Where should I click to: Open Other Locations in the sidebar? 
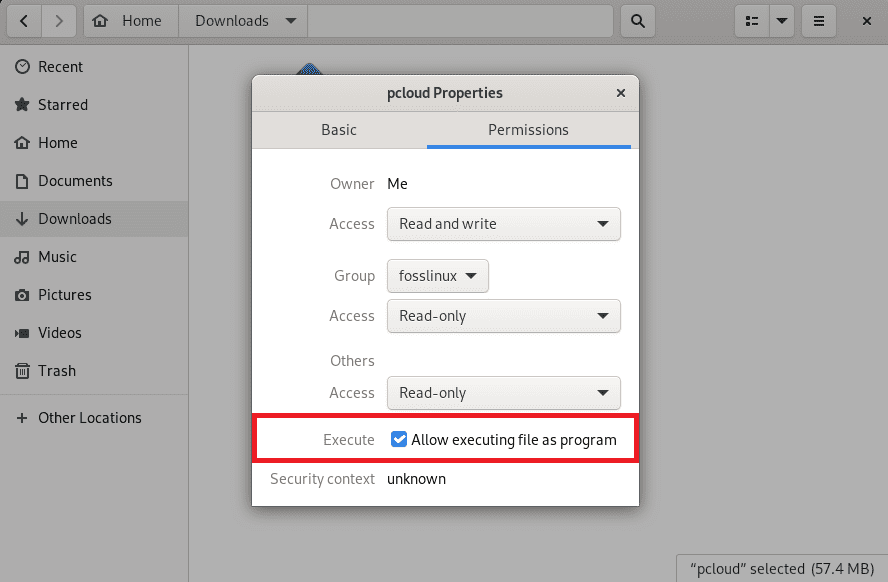click(x=94, y=417)
